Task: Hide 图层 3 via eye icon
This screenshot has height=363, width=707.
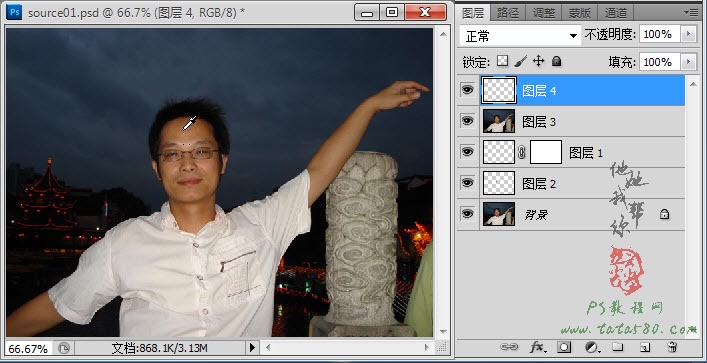Action: pyautogui.click(x=468, y=120)
